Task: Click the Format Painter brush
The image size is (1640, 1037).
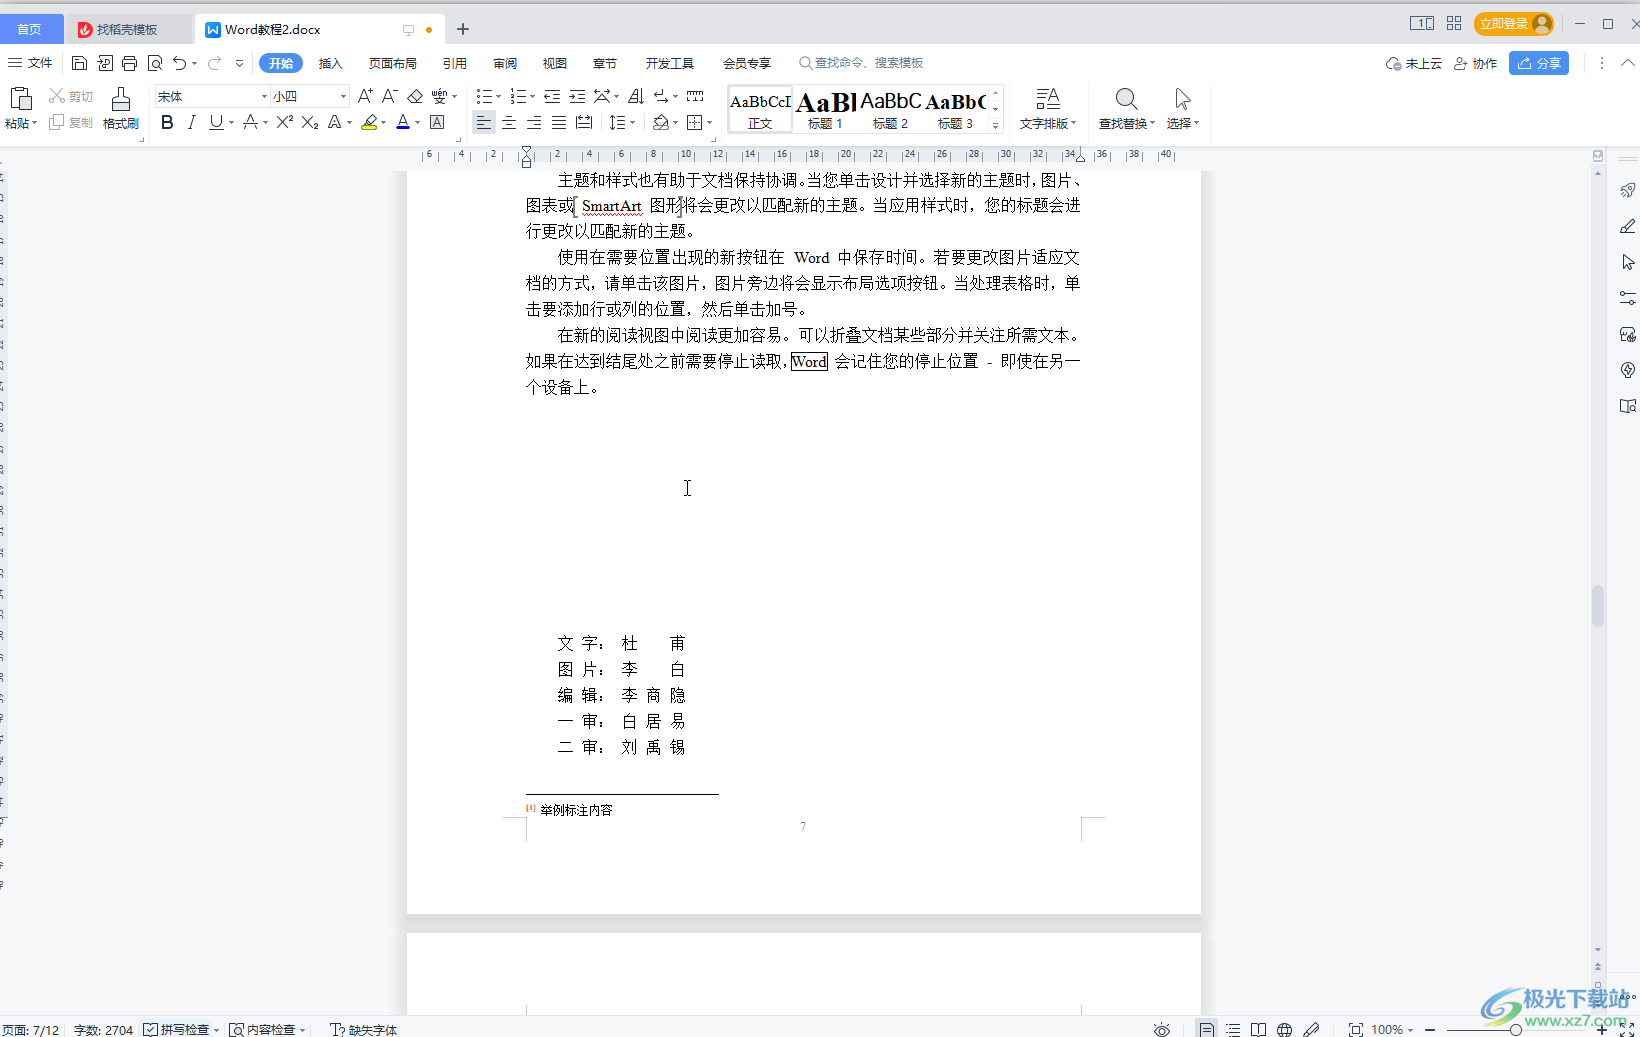Action: [x=120, y=99]
